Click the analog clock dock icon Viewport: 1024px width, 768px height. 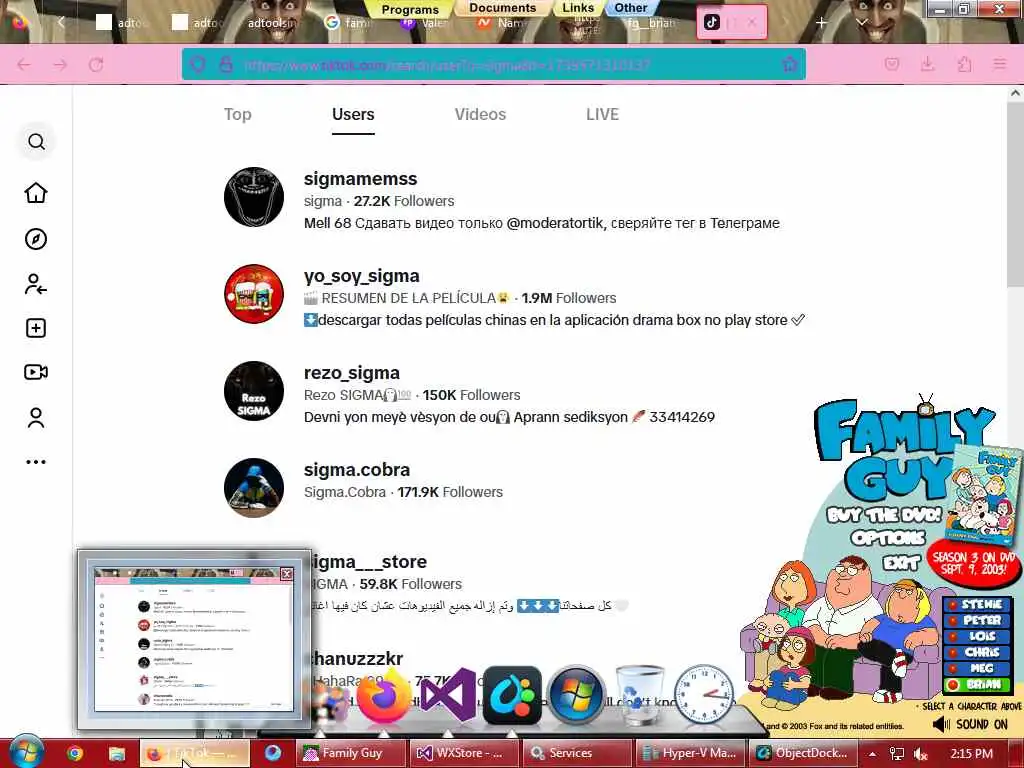tap(704, 695)
